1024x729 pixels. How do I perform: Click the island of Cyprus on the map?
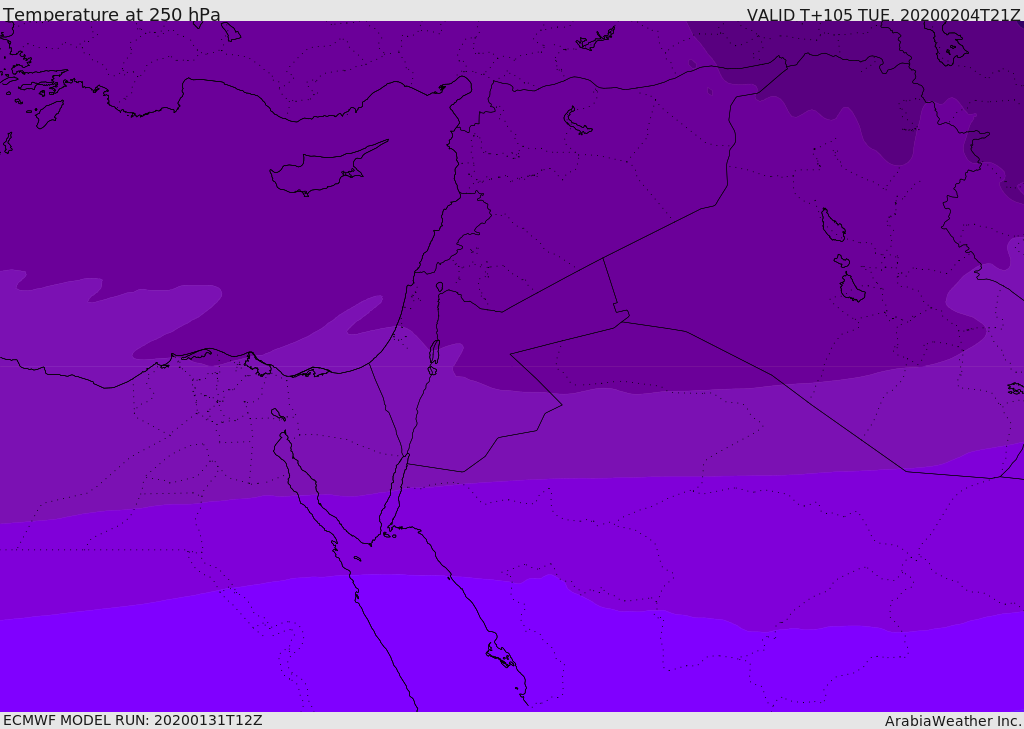click(x=327, y=169)
